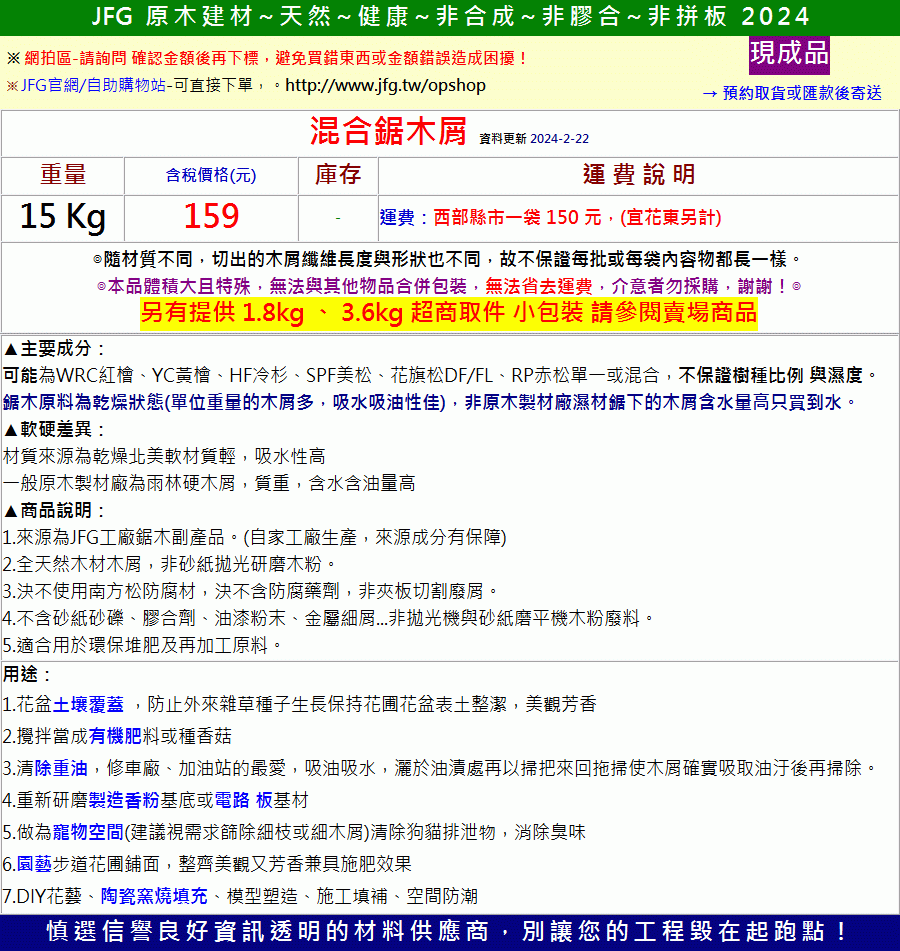Click the 運費說明 column header
The width and height of the screenshot is (900, 951).
(638, 175)
